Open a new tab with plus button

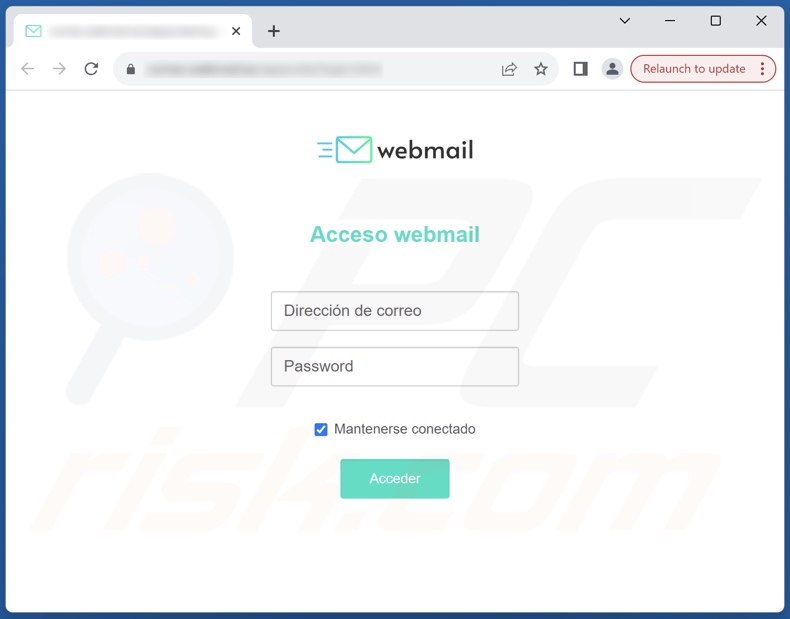pyautogui.click(x=274, y=31)
